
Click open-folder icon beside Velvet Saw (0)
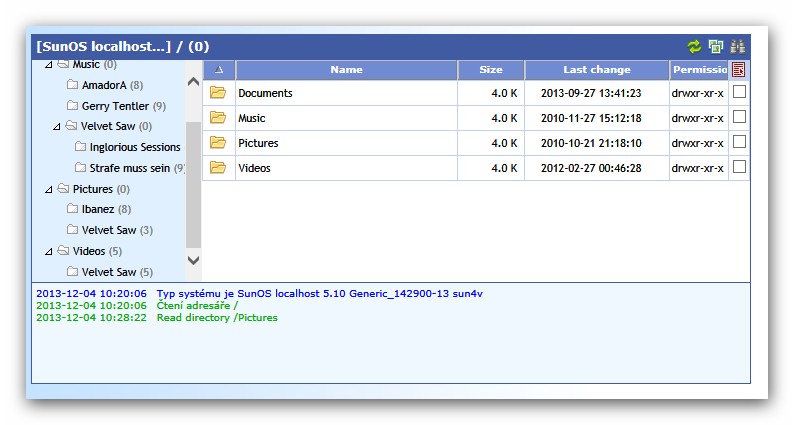coord(71,126)
